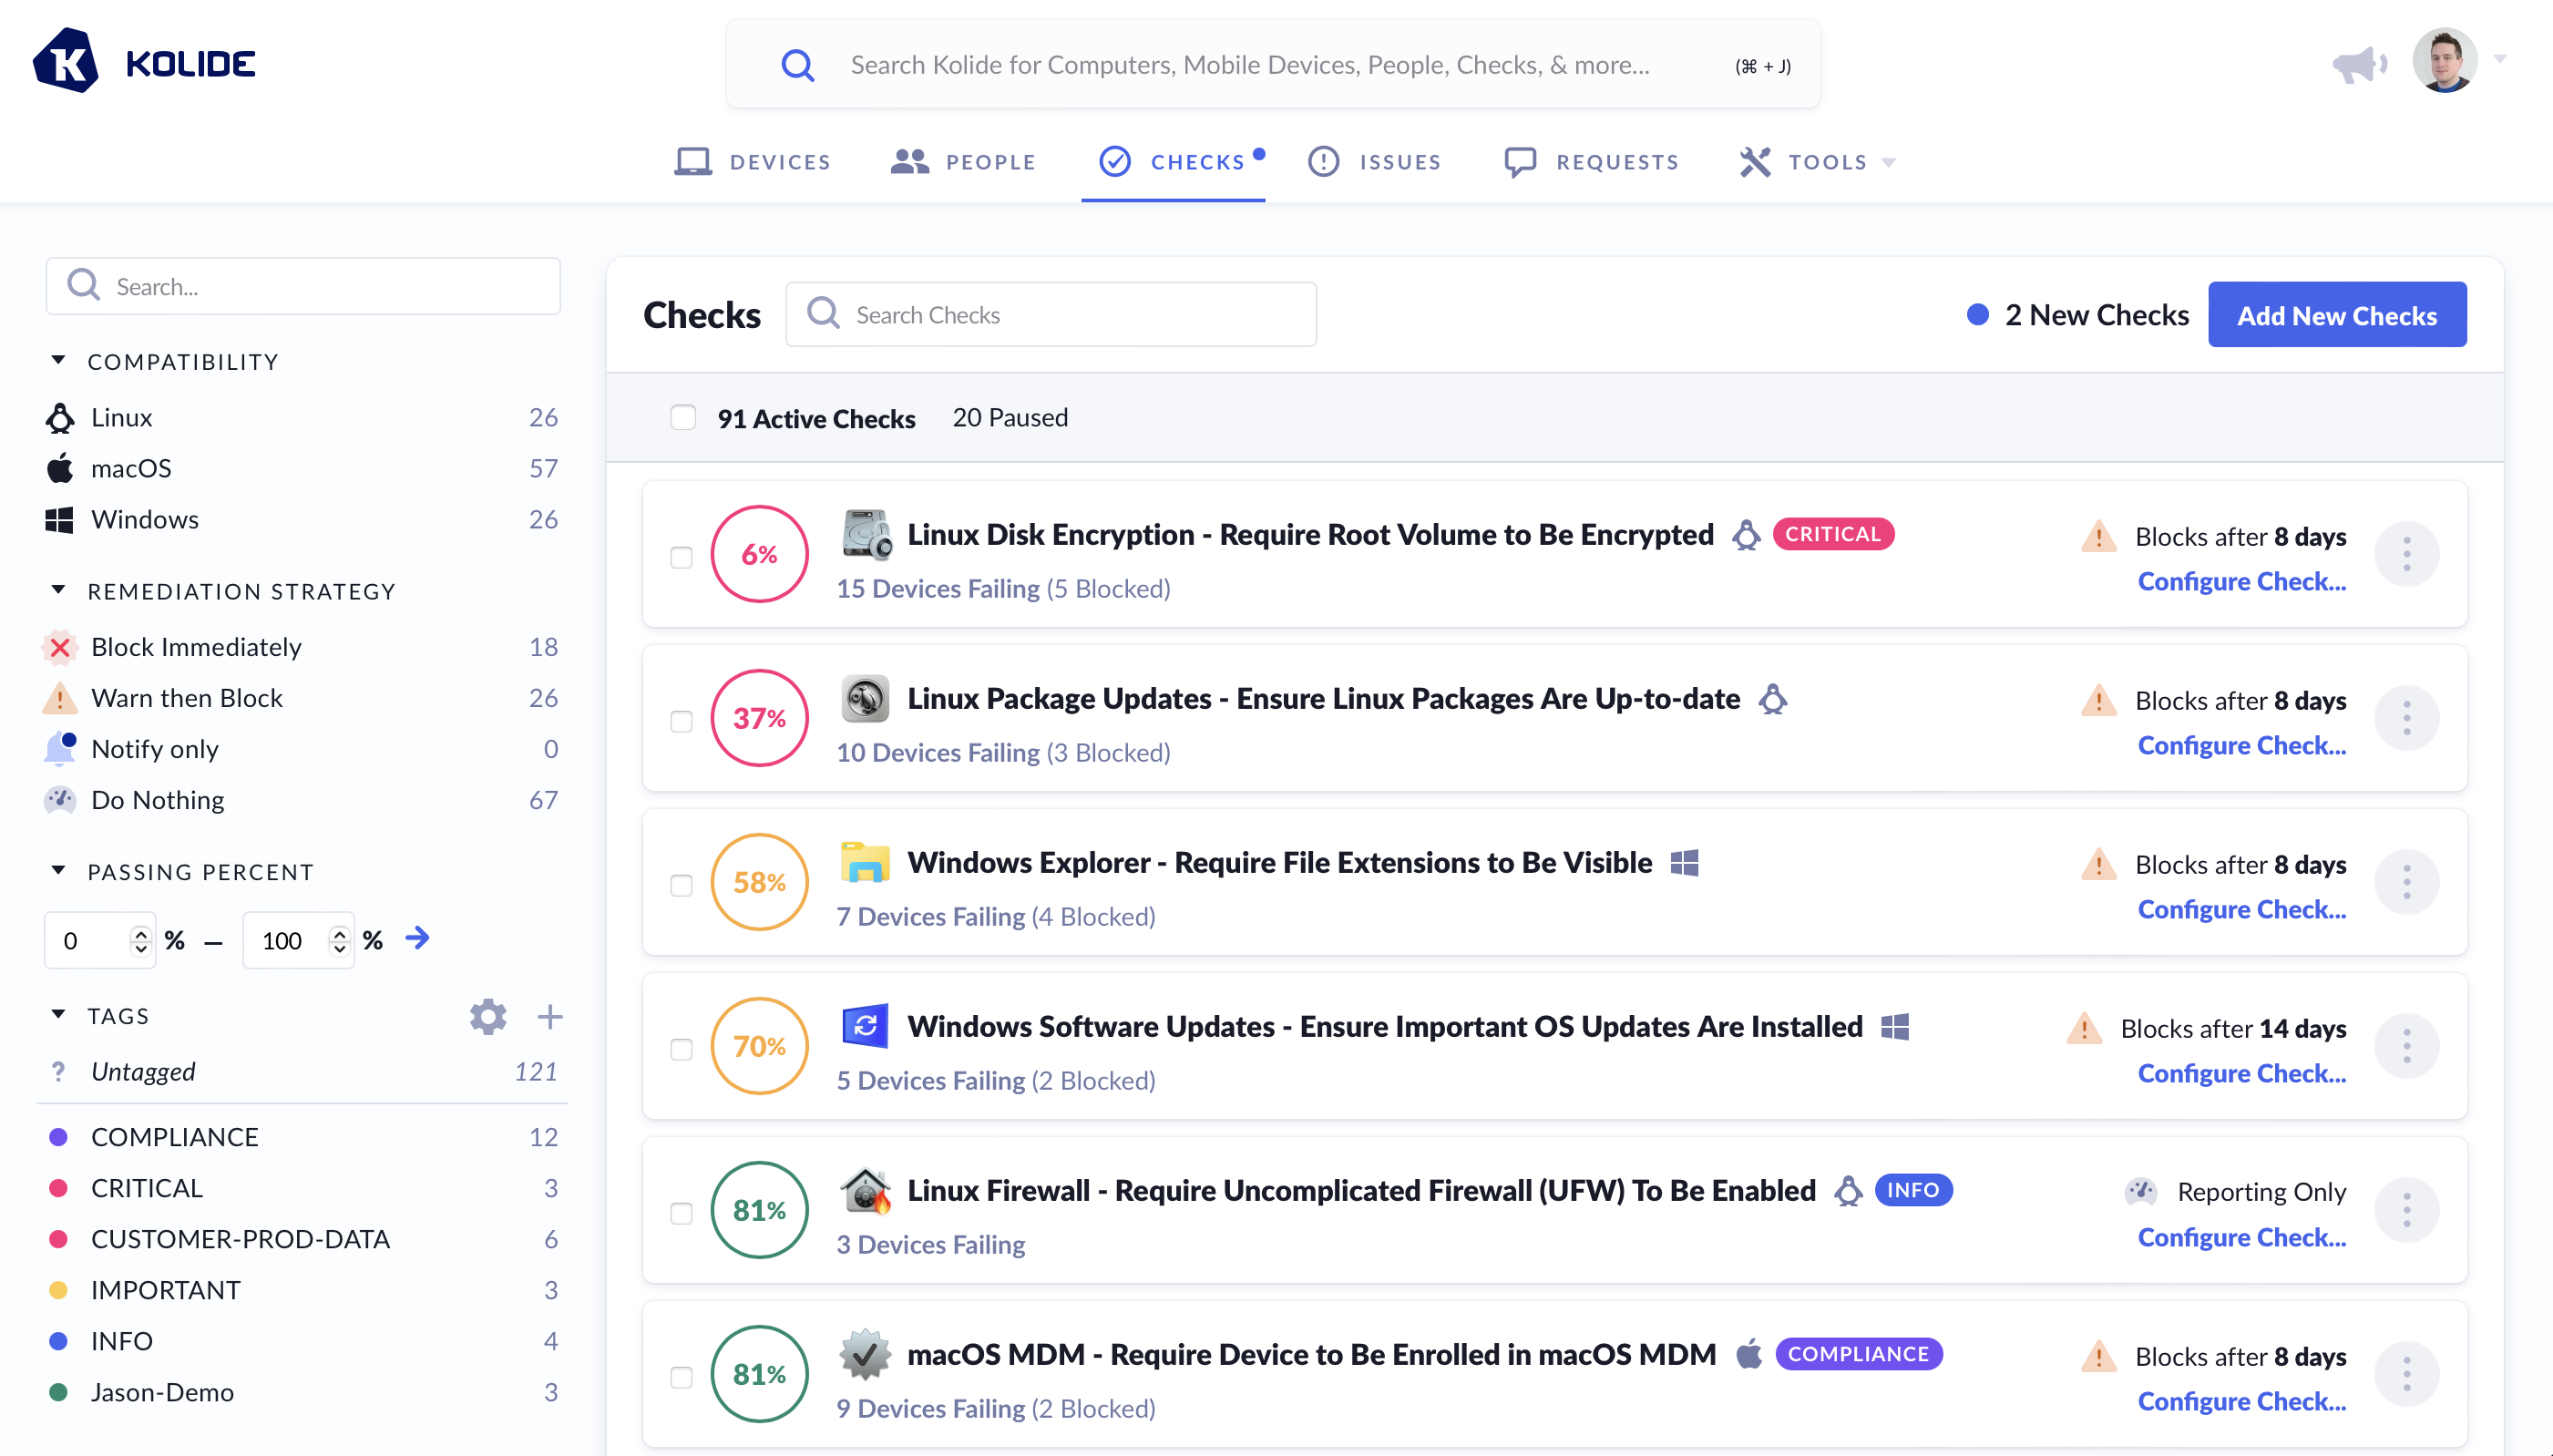Filter by the CRITICAL tag color dot
Viewport: 2553px width, 1456px height.
coord(58,1188)
